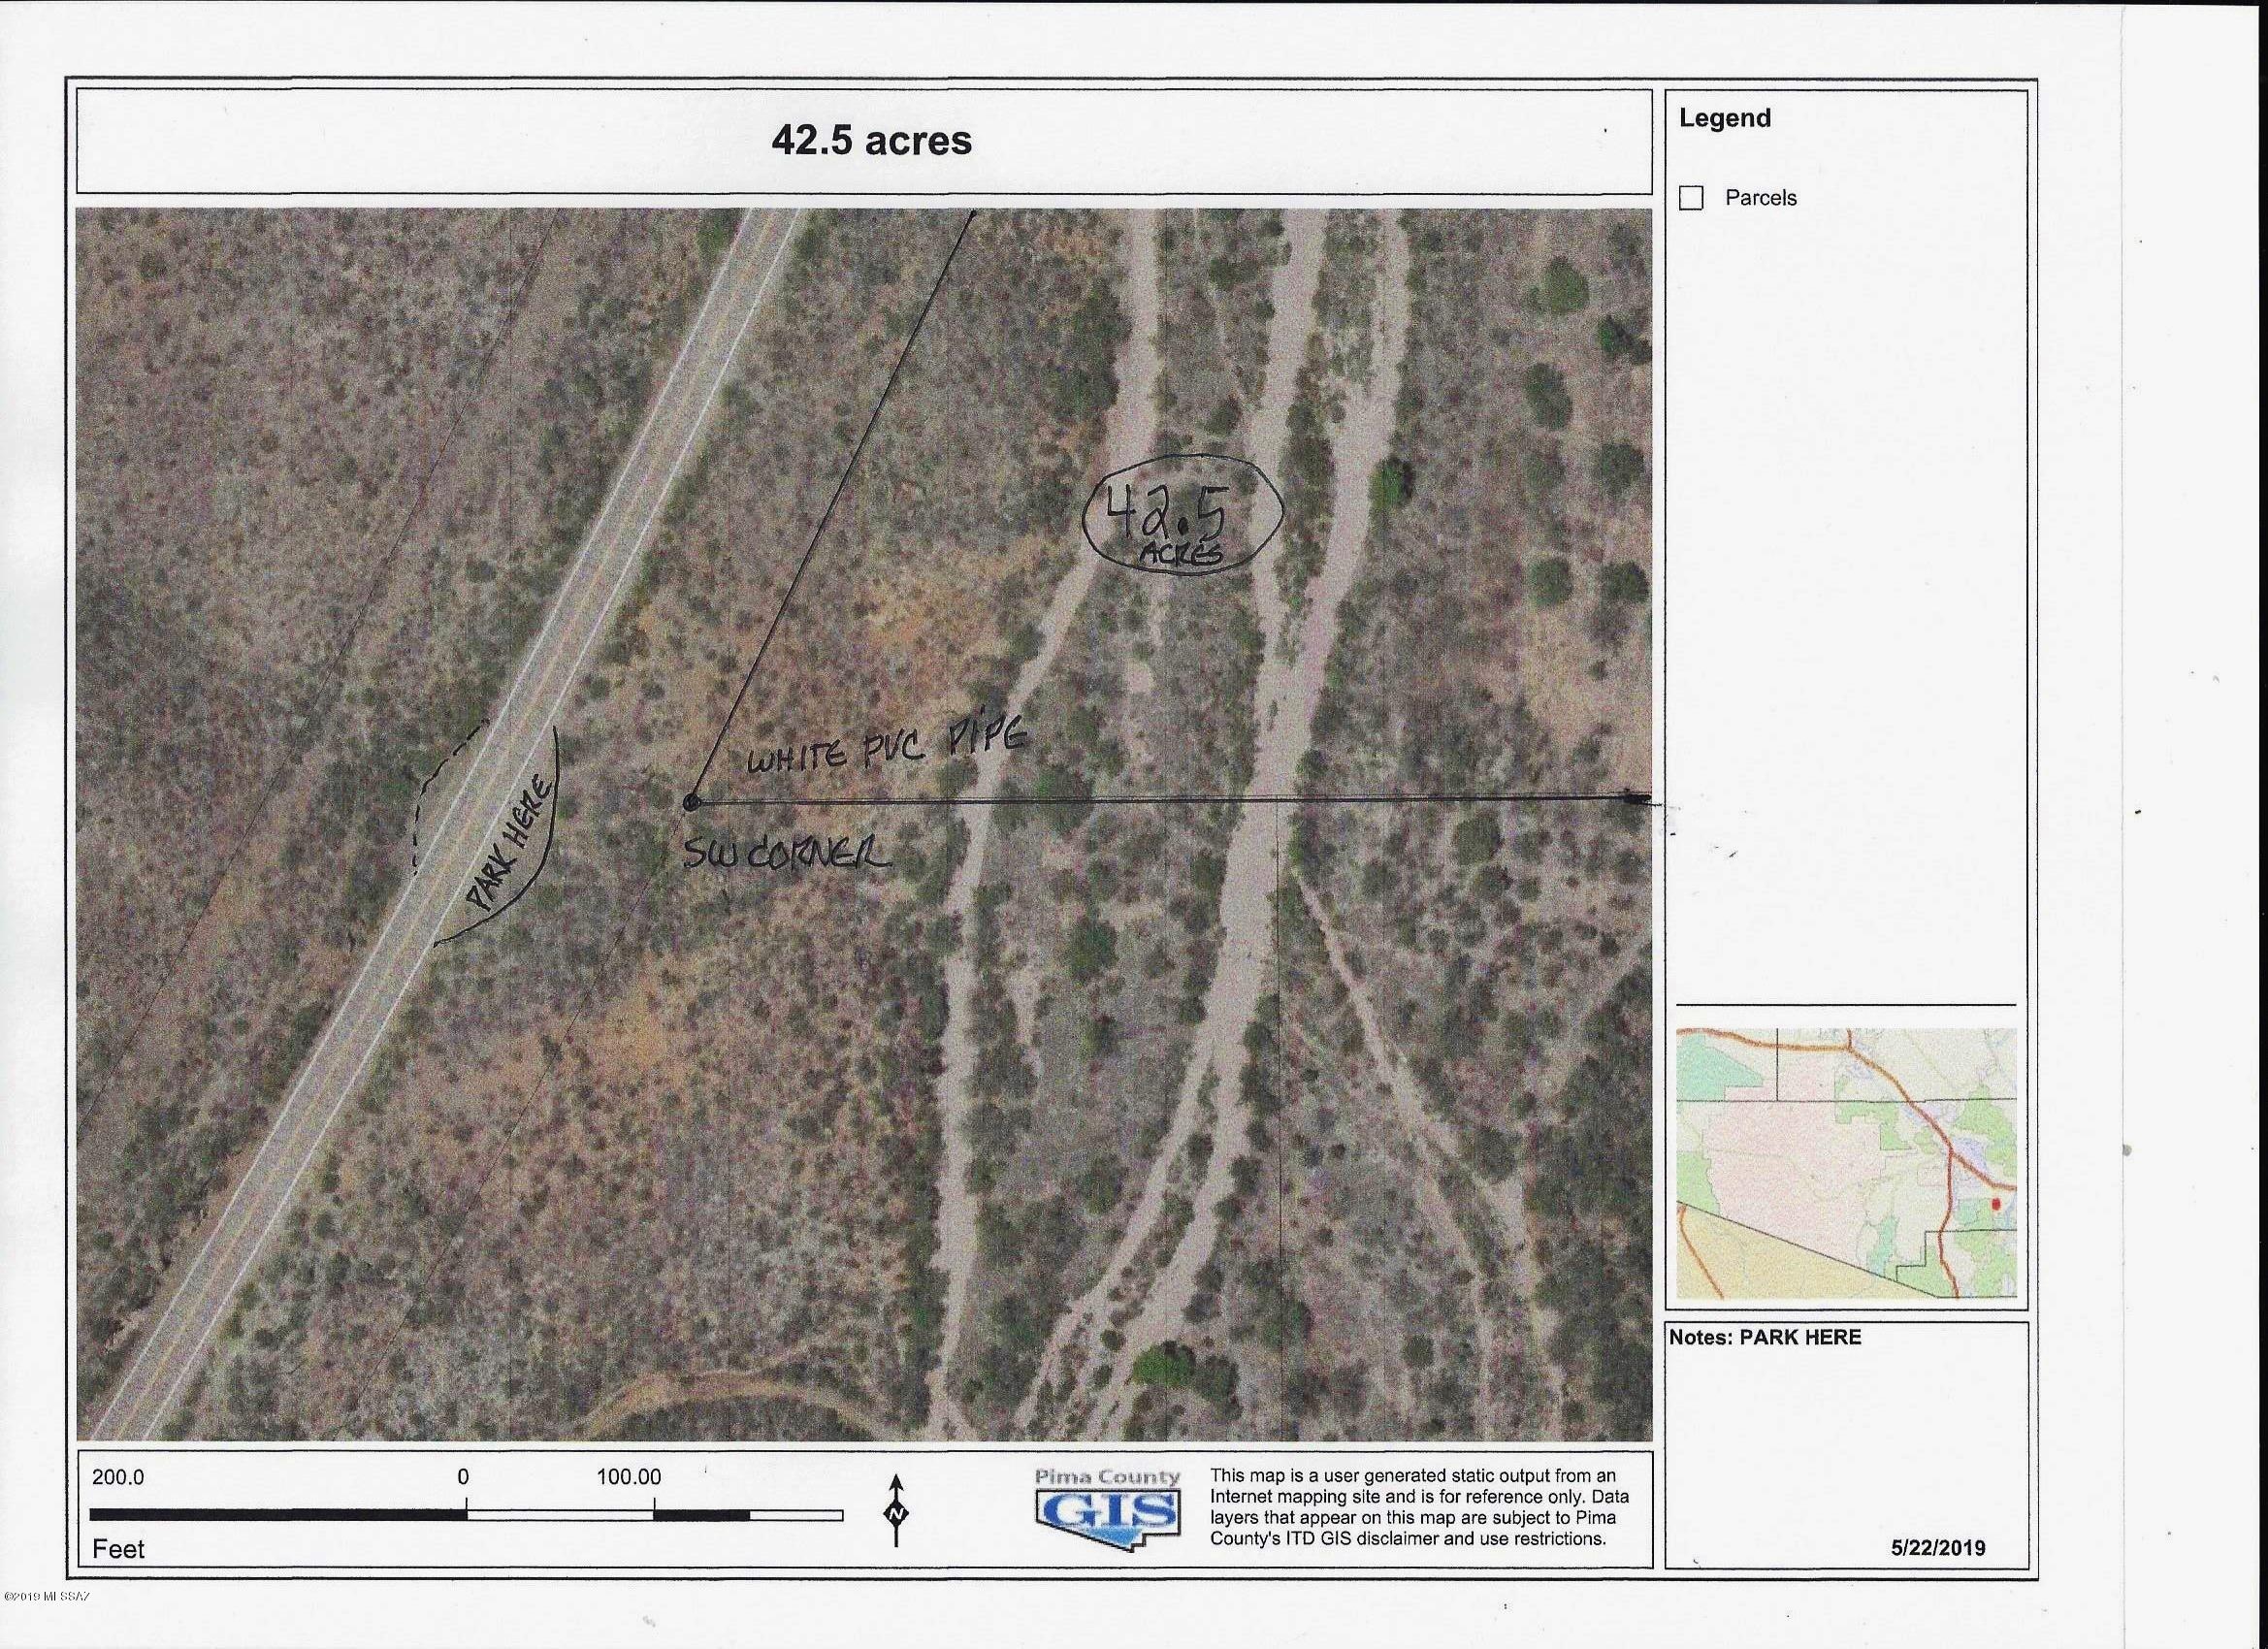2268x1649 pixels.
Task: Select the Notes: PARK HERE field
Action: [x=1846, y=1447]
